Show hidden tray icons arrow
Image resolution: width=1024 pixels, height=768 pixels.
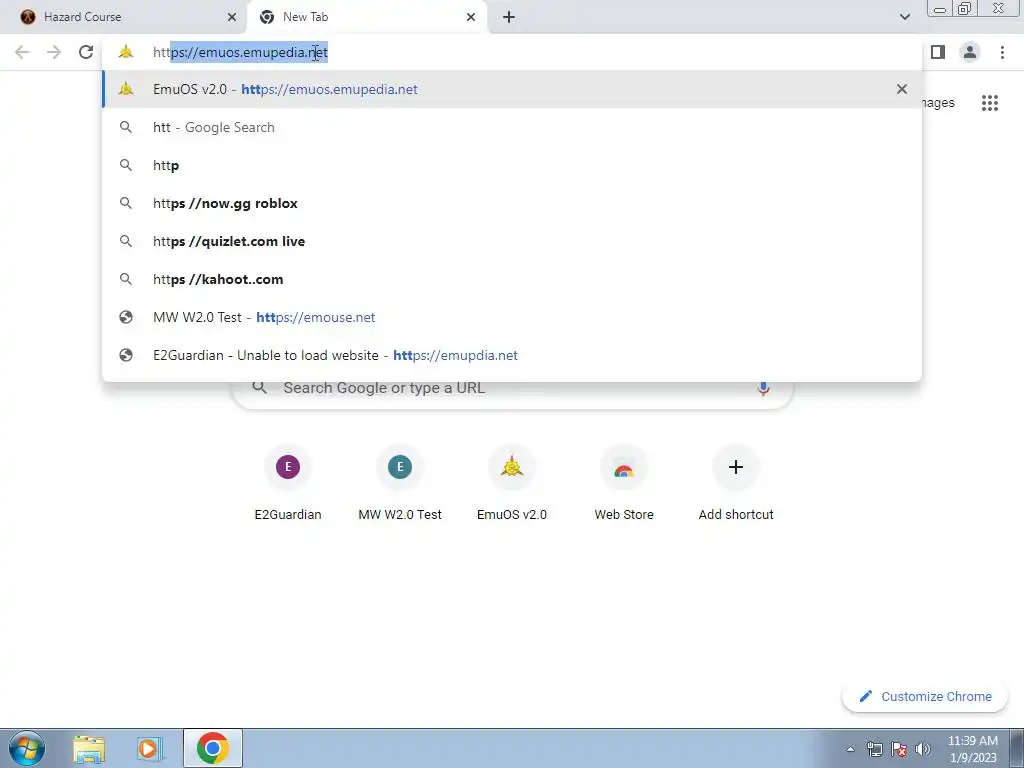pos(850,750)
